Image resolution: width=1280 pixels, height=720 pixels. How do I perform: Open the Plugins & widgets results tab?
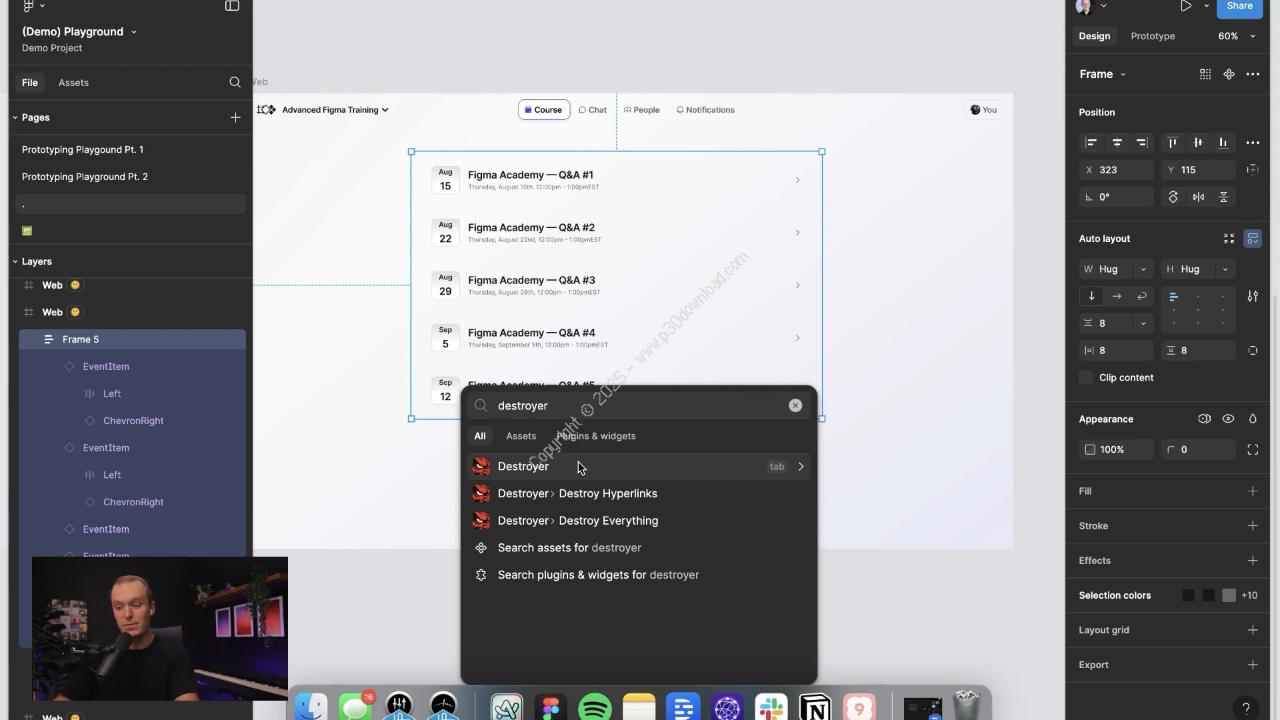(x=596, y=436)
